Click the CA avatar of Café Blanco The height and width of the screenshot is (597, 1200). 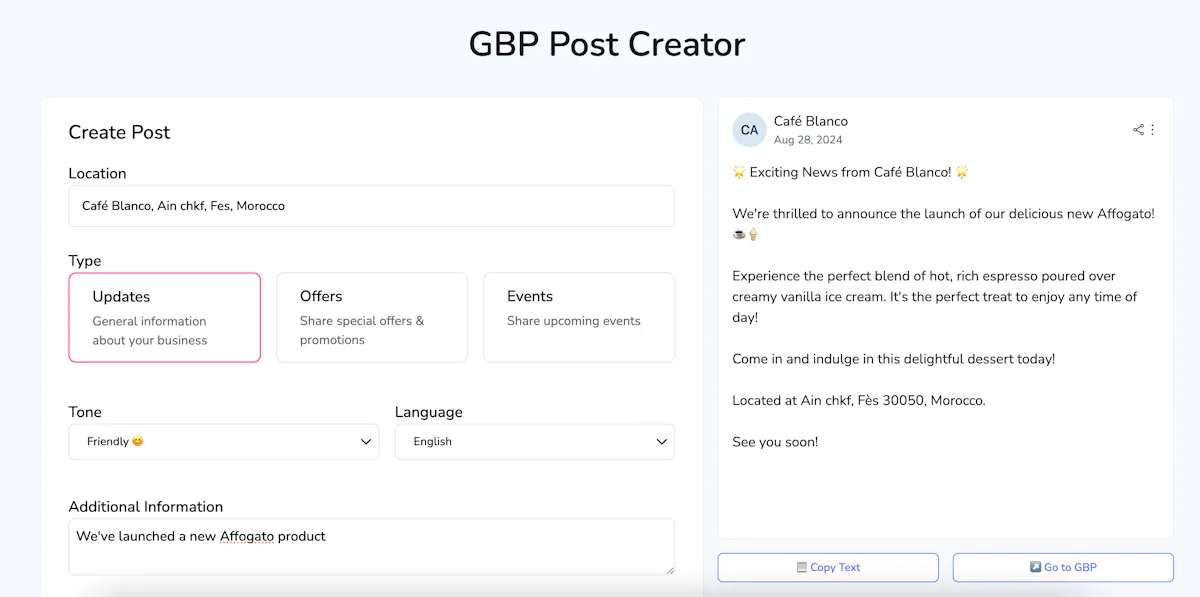coord(749,130)
